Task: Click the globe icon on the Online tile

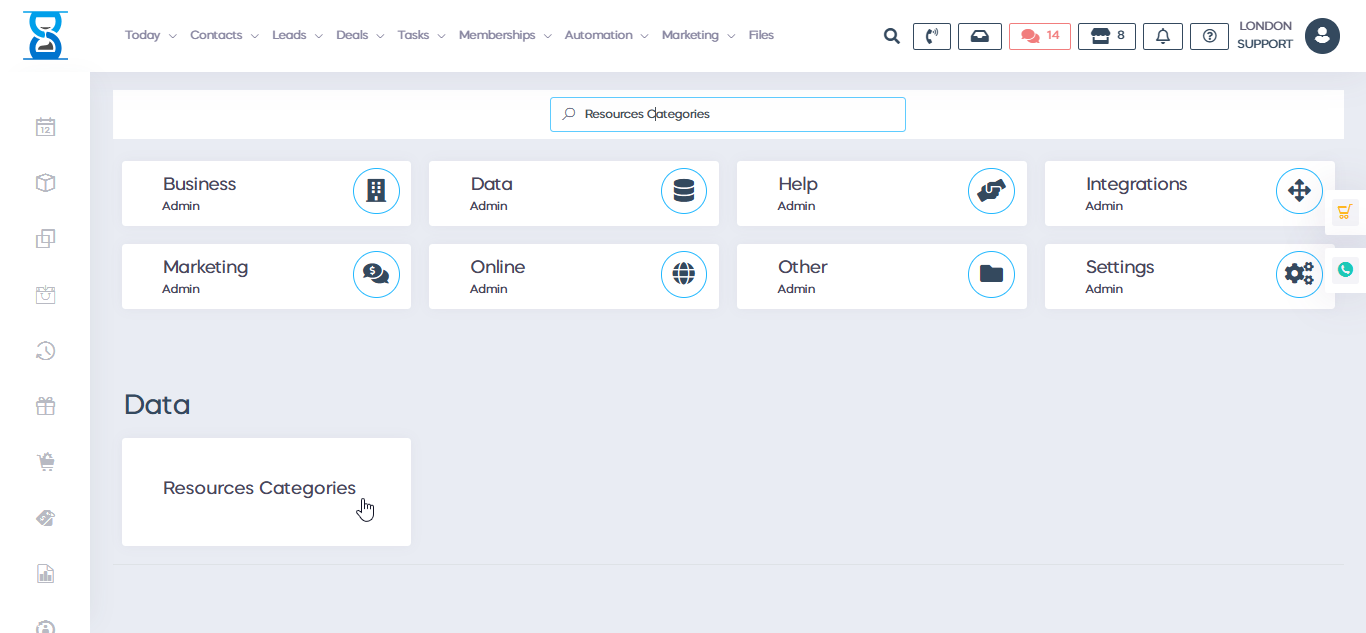Action: 684,274
